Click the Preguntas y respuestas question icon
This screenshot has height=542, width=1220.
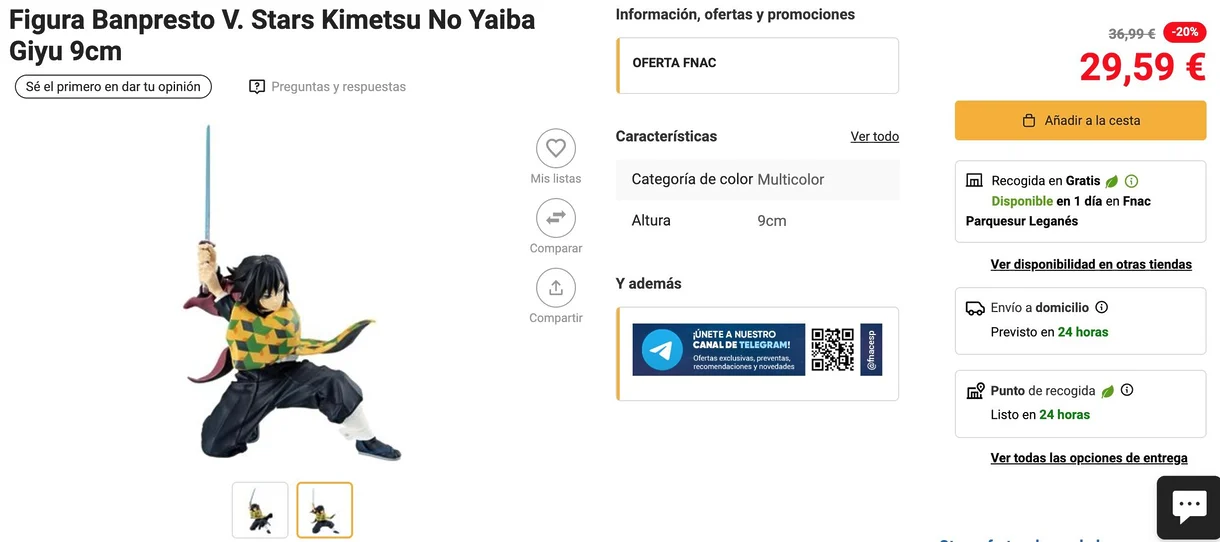257,87
